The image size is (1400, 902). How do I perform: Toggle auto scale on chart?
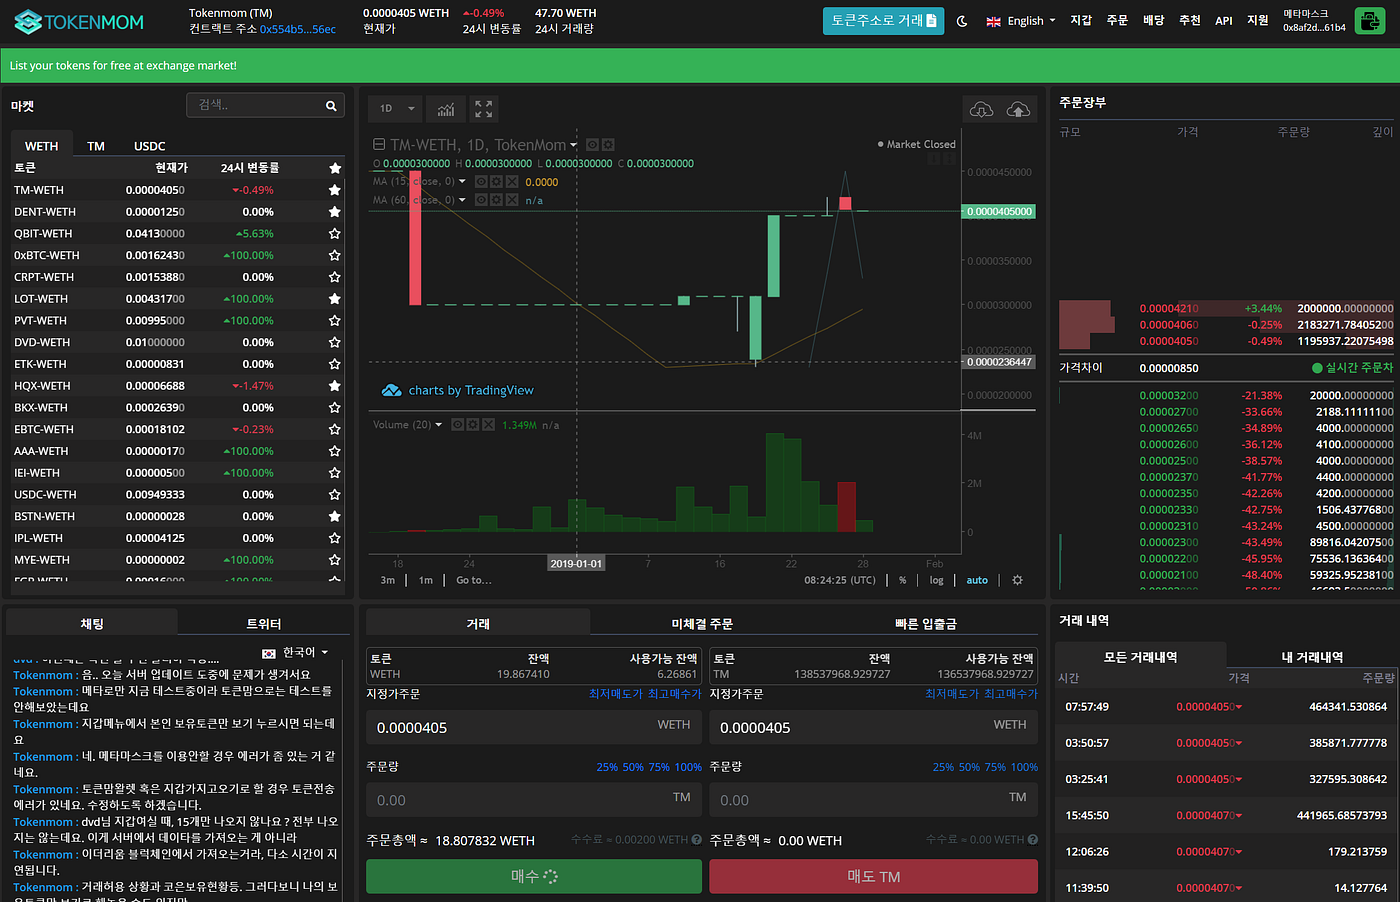pos(977,580)
